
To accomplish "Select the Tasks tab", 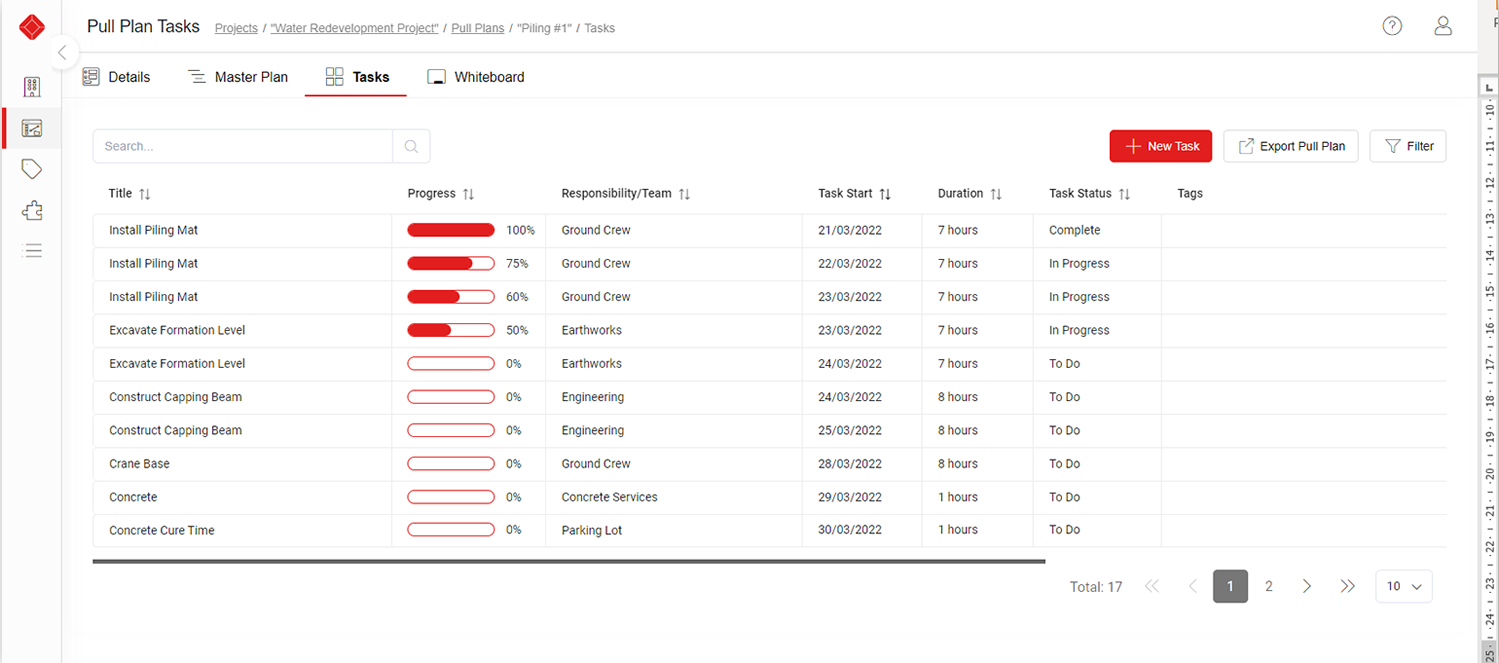I will [357, 77].
